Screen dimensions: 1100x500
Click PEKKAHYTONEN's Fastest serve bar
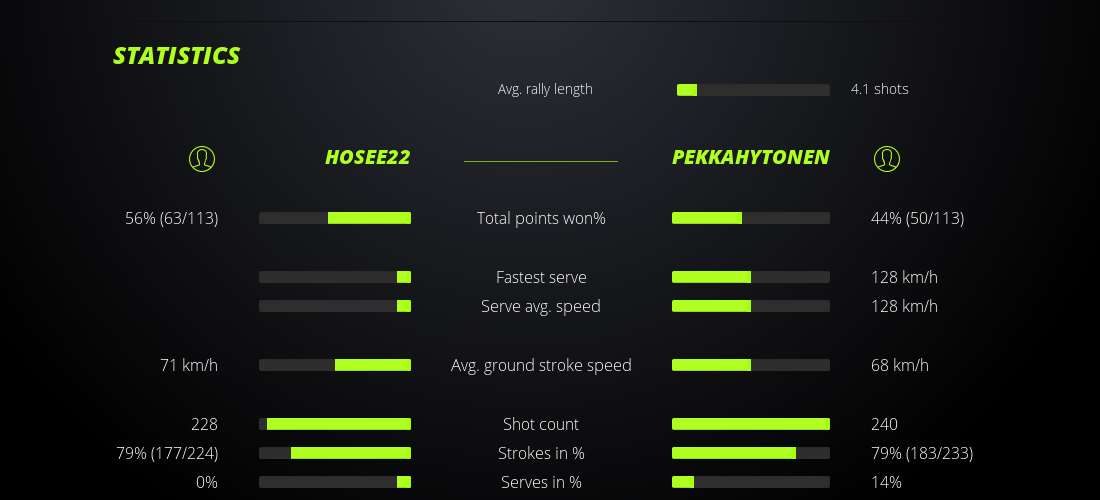coord(750,277)
